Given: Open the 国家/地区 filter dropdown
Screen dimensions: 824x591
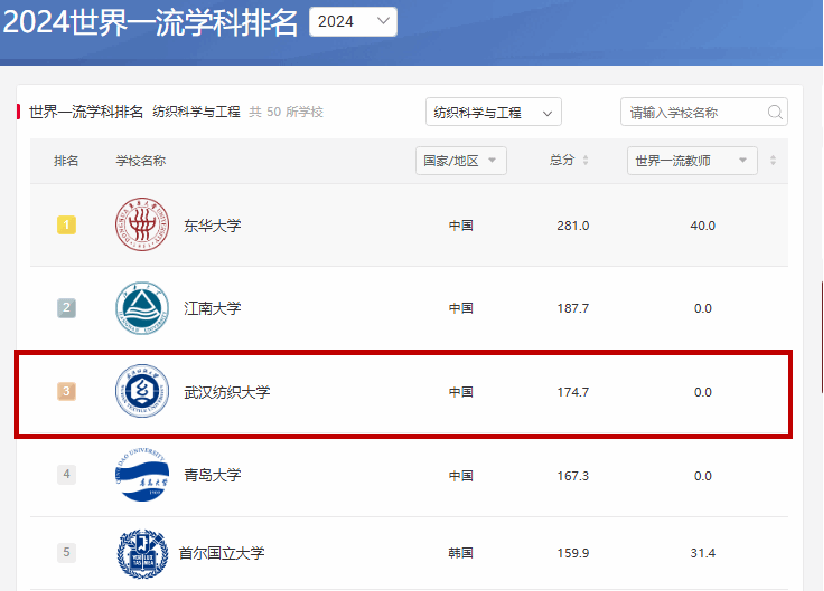Looking at the screenshot, I should [x=461, y=161].
